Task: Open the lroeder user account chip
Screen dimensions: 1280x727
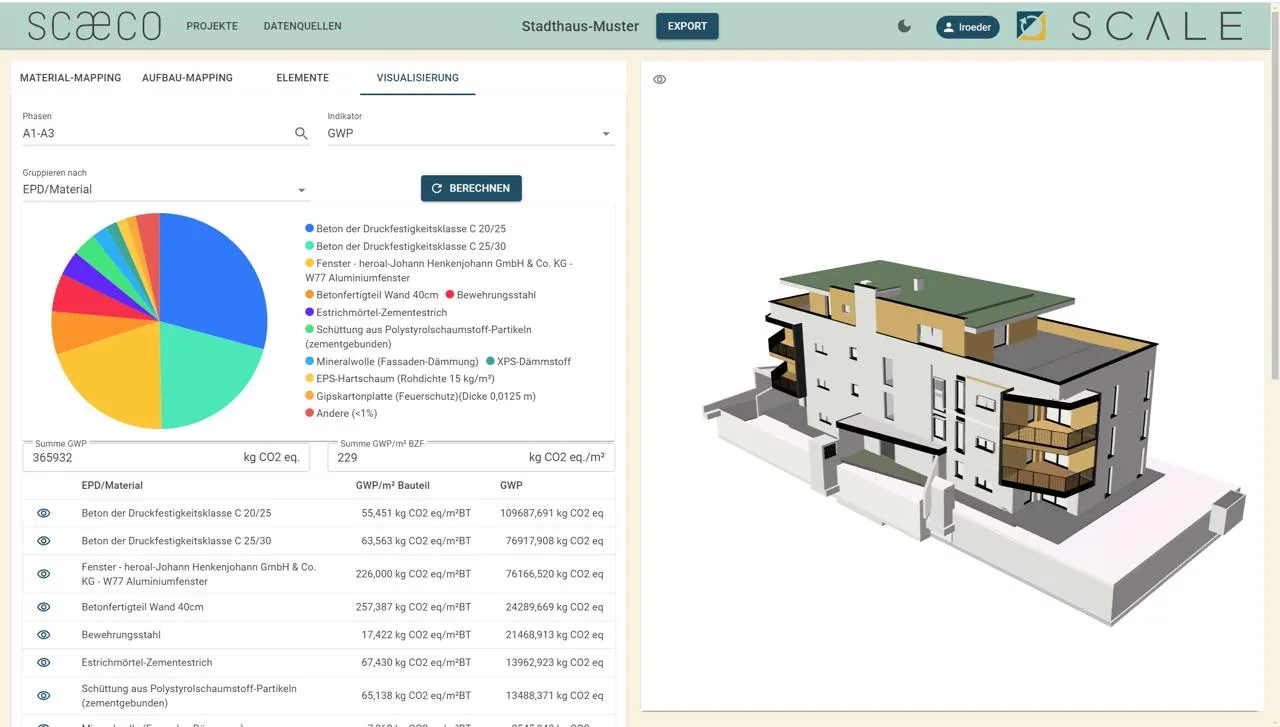Action: pos(967,27)
